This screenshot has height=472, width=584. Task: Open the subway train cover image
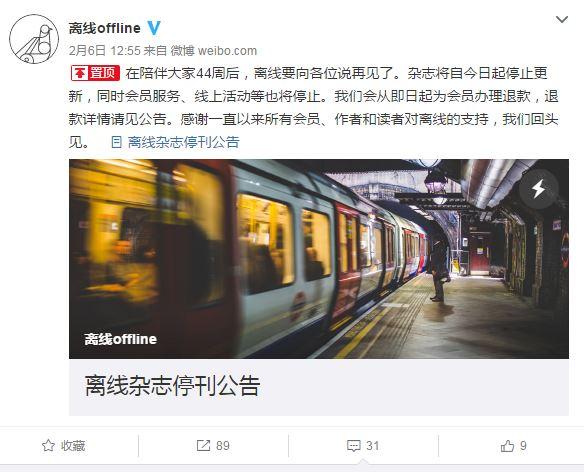pyautogui.click(x=319, y=259)
